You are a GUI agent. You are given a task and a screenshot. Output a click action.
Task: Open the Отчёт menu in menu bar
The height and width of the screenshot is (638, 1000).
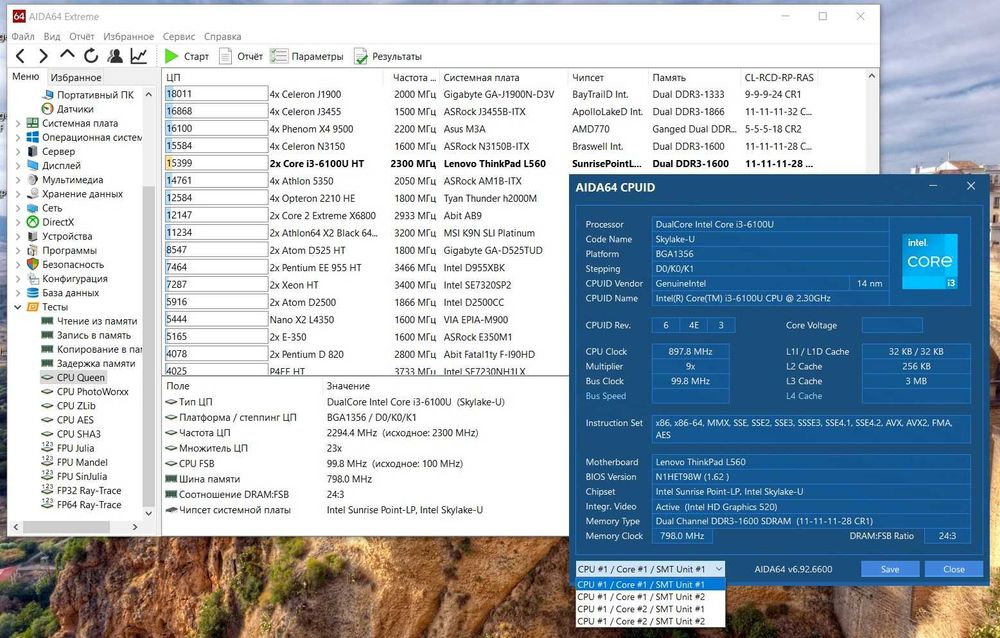(82, 36)
